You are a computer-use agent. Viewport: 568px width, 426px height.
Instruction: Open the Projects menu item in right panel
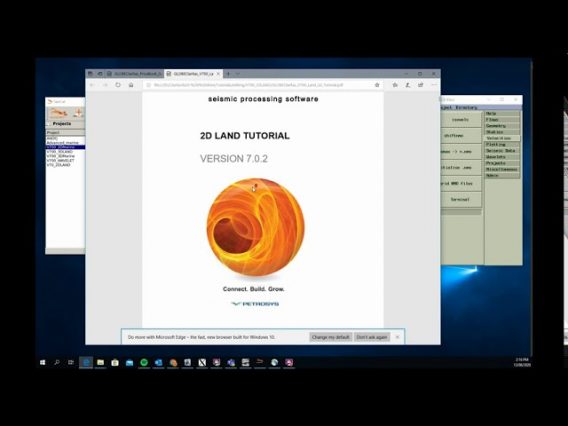pos(502,163)
